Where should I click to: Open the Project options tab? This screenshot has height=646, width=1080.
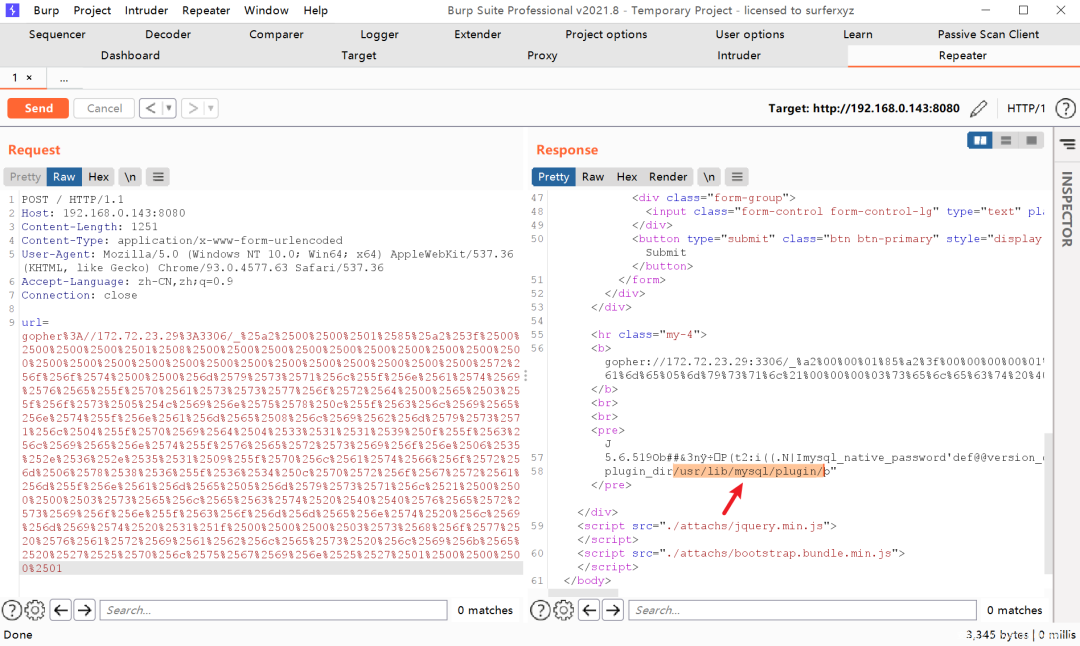pos(606,34)
